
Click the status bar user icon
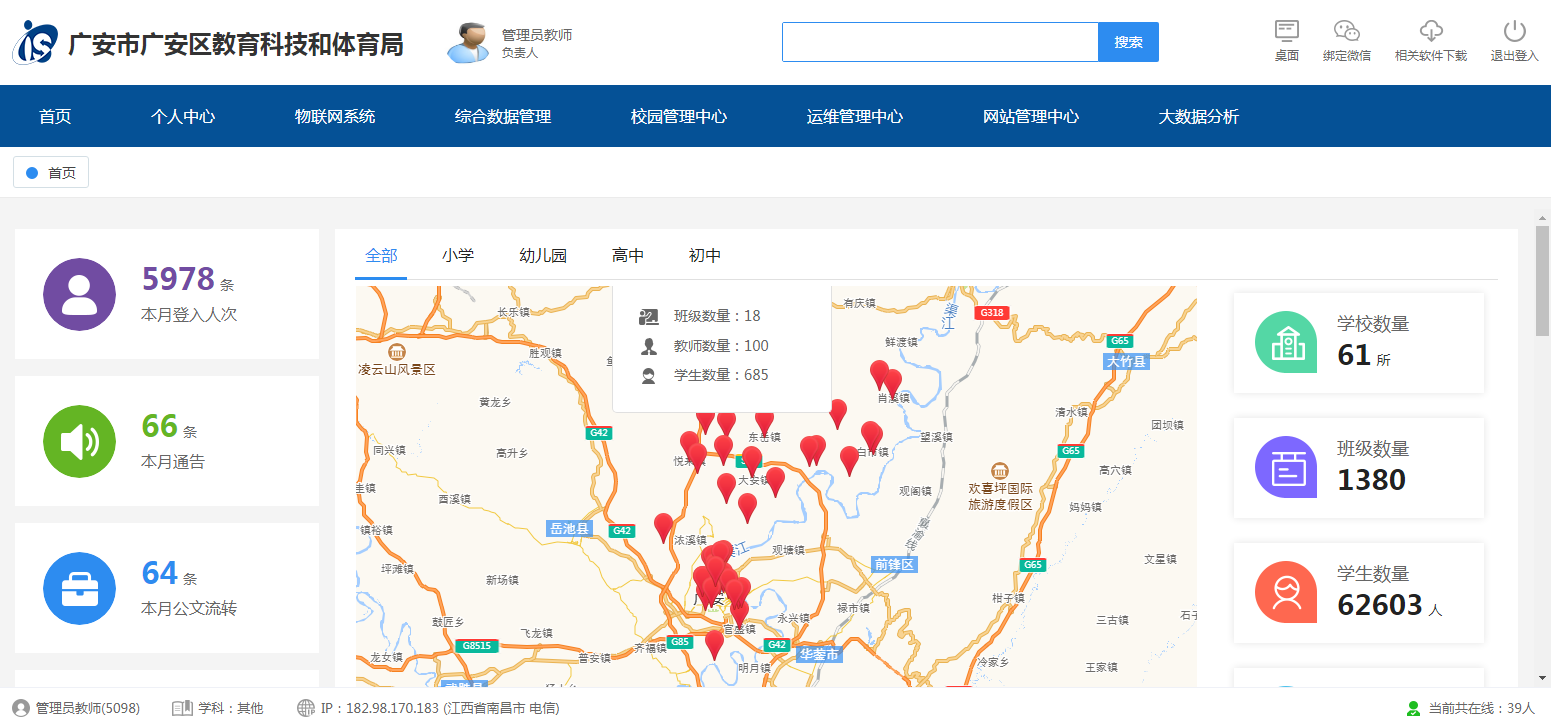21,708
